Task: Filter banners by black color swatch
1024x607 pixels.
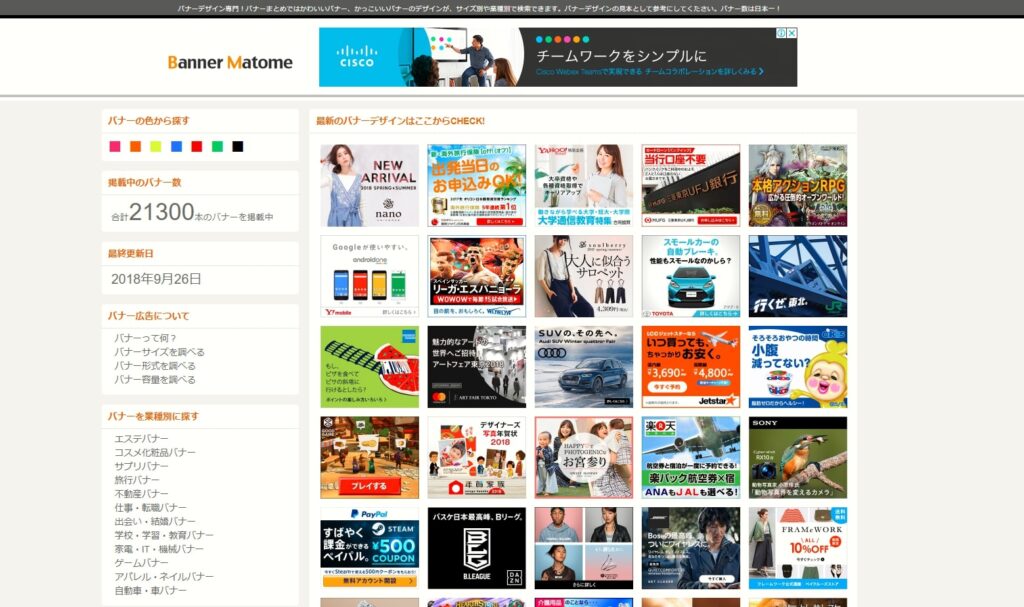Action: coord(238,146)
